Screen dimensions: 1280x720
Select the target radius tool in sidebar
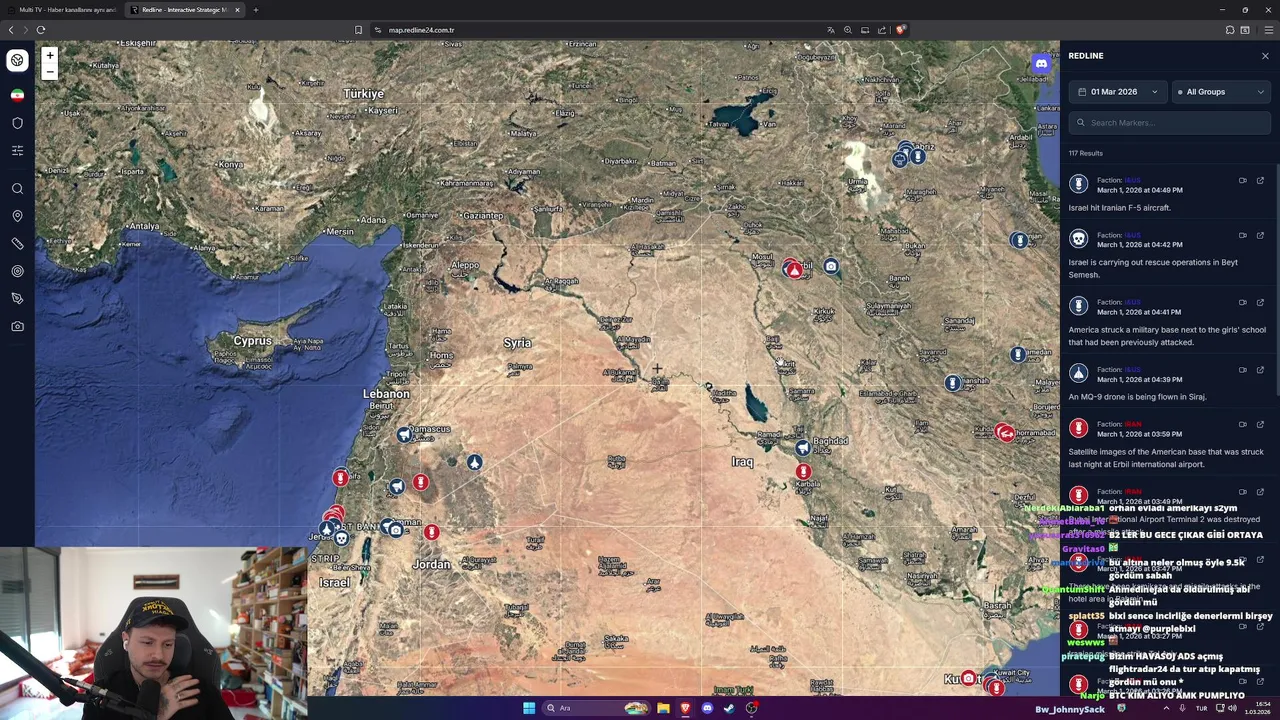click(17, 271)
